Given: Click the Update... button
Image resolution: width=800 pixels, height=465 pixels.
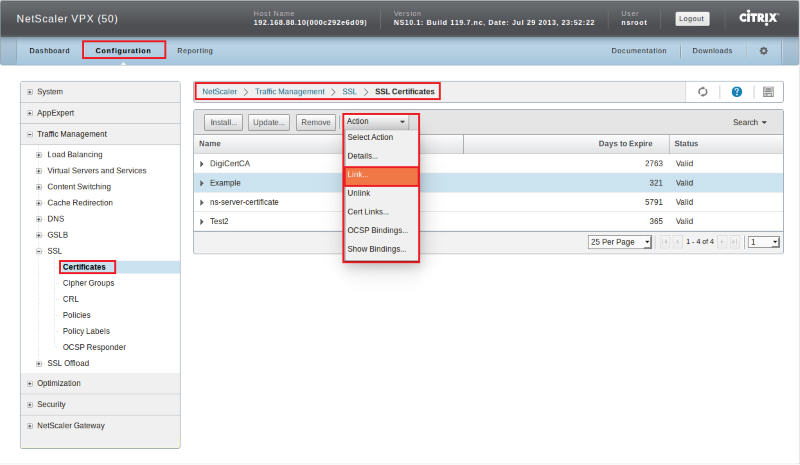Looking at the screenshot, I should coord(269,123).
